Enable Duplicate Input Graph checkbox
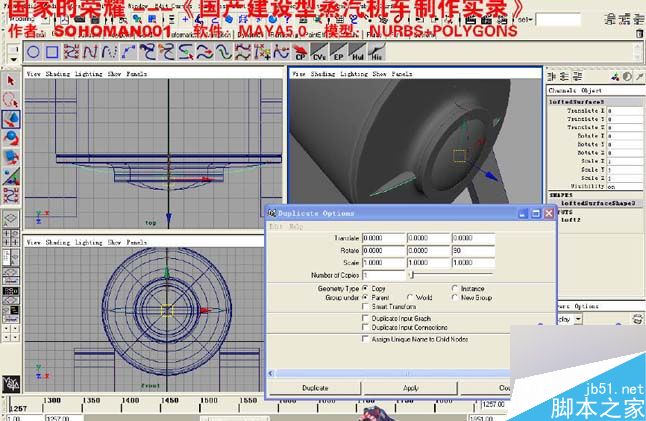Screen dimensions: 646x421 365,318
